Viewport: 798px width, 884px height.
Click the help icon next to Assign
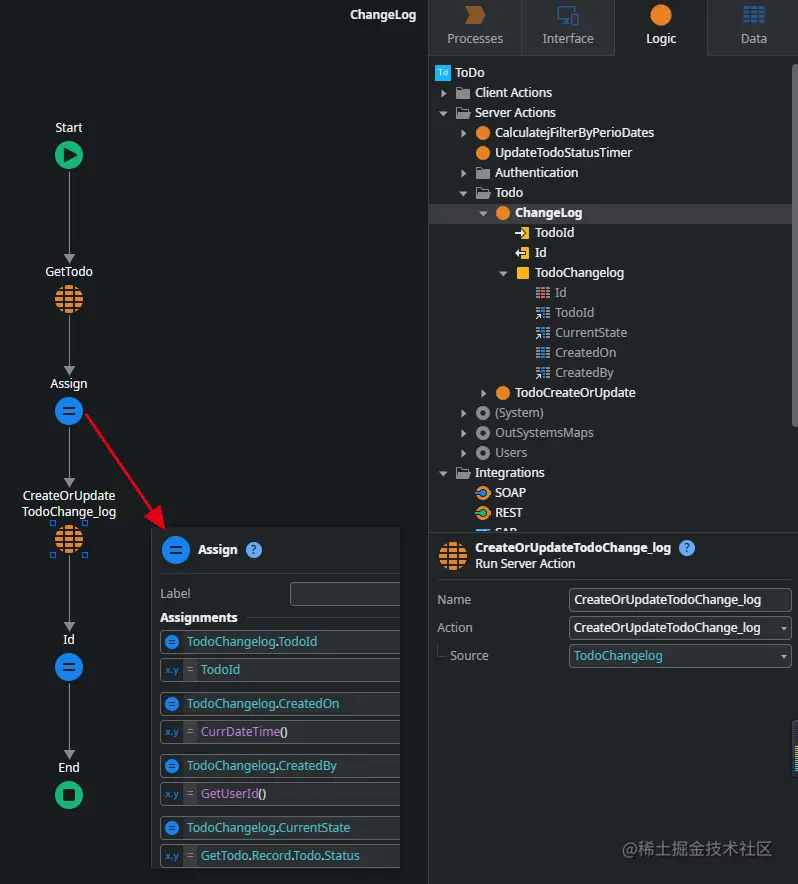254,550
